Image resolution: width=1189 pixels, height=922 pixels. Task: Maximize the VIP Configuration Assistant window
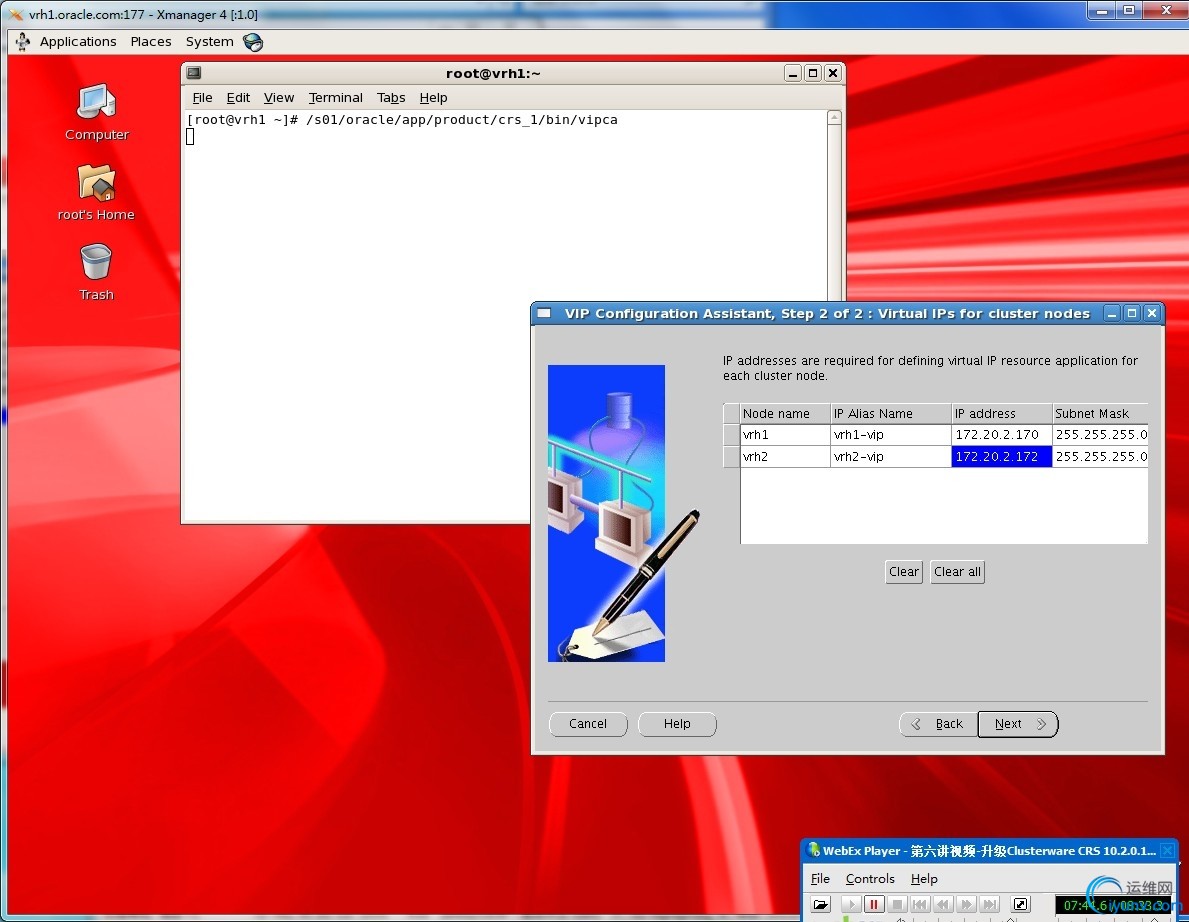point(1132,313)
